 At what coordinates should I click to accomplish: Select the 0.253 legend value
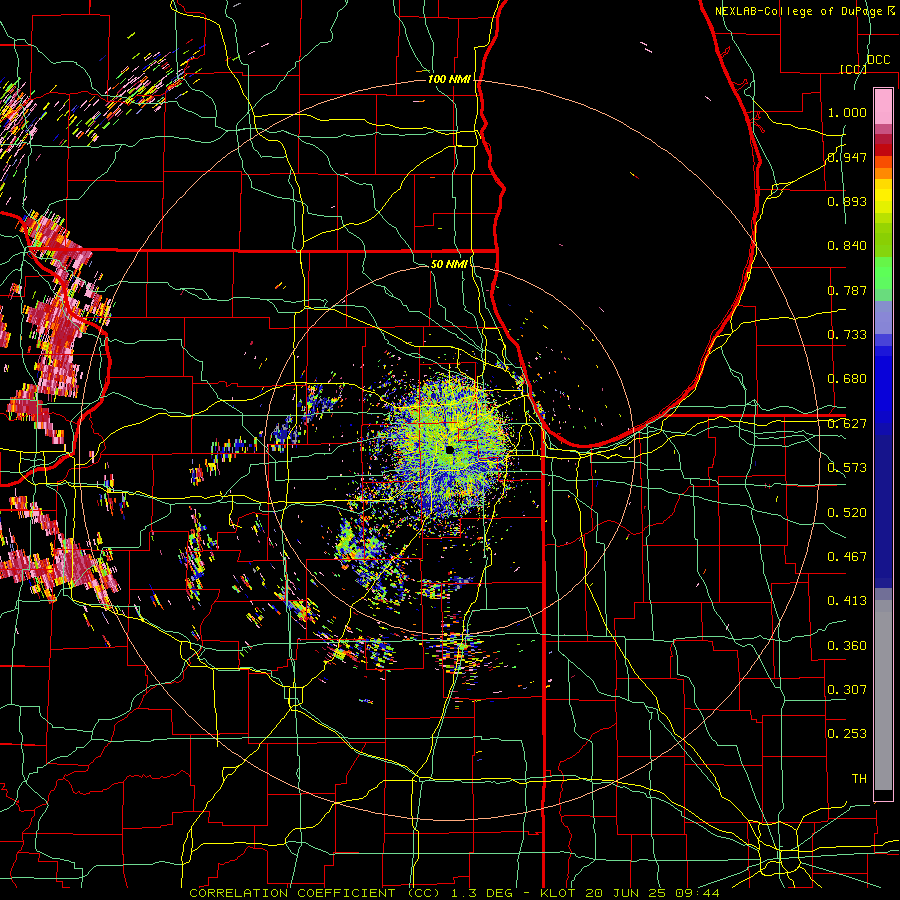point(847,734)
